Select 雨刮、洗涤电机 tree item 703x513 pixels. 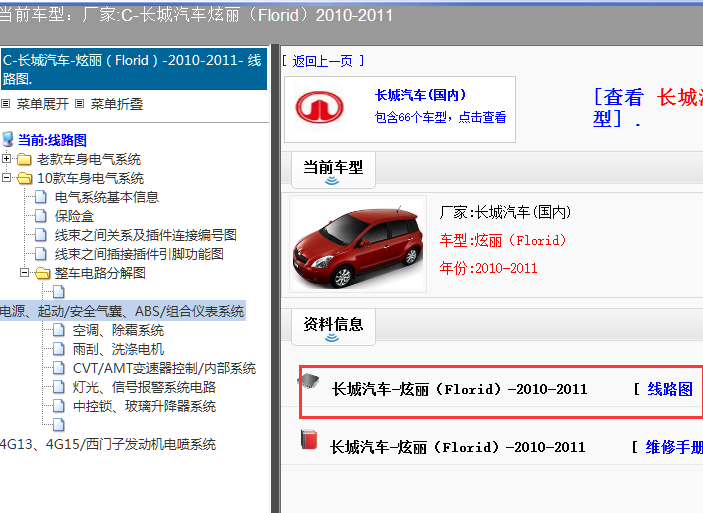[118, 349]
